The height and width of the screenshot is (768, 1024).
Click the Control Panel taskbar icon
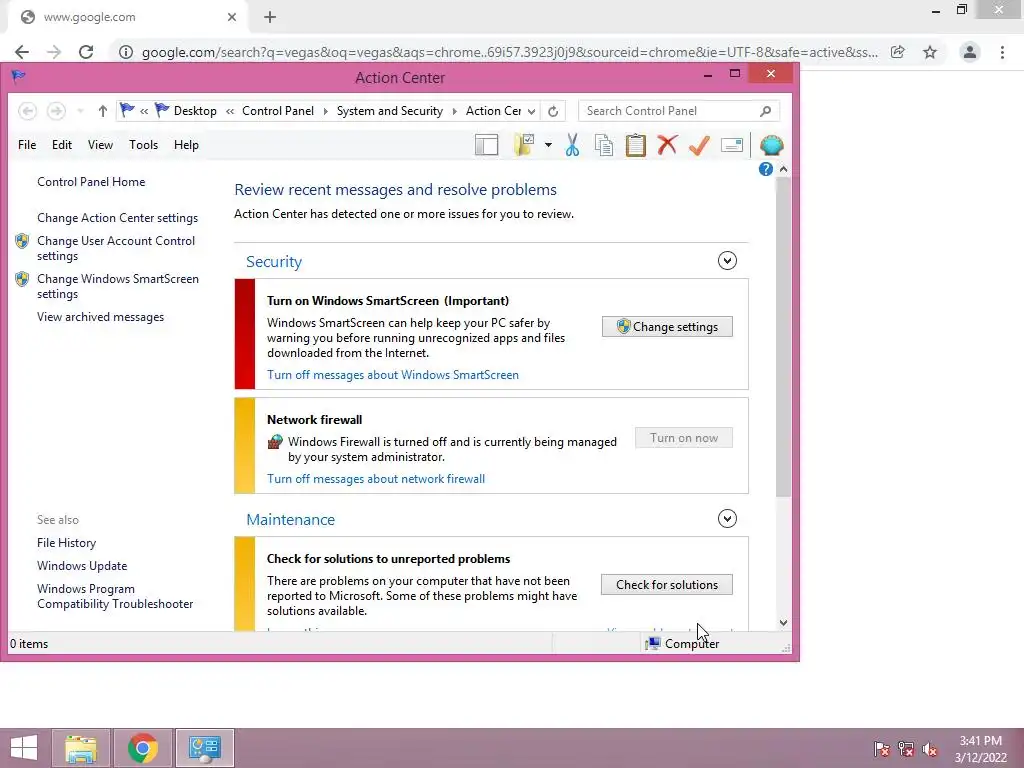tap(205, 748)
